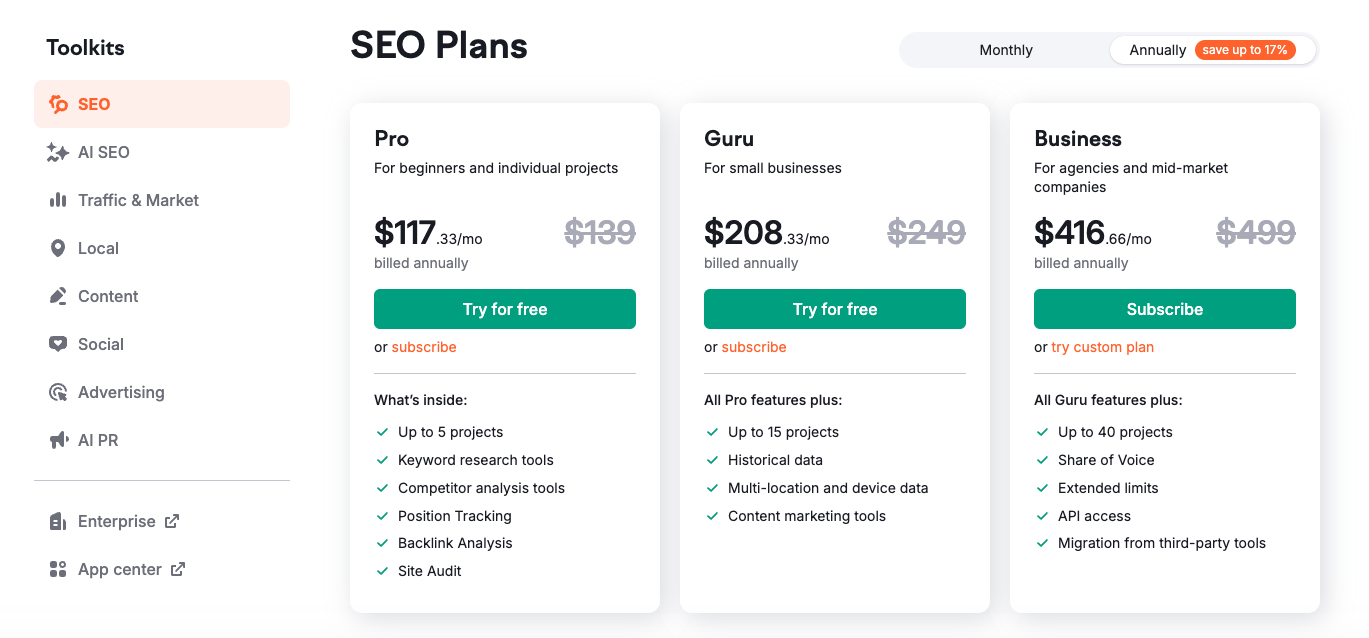Image resolution: width=1369 pixels, height=638 pixels.
Task: Subscribe to the Business plan
Action: (1164, 309)
